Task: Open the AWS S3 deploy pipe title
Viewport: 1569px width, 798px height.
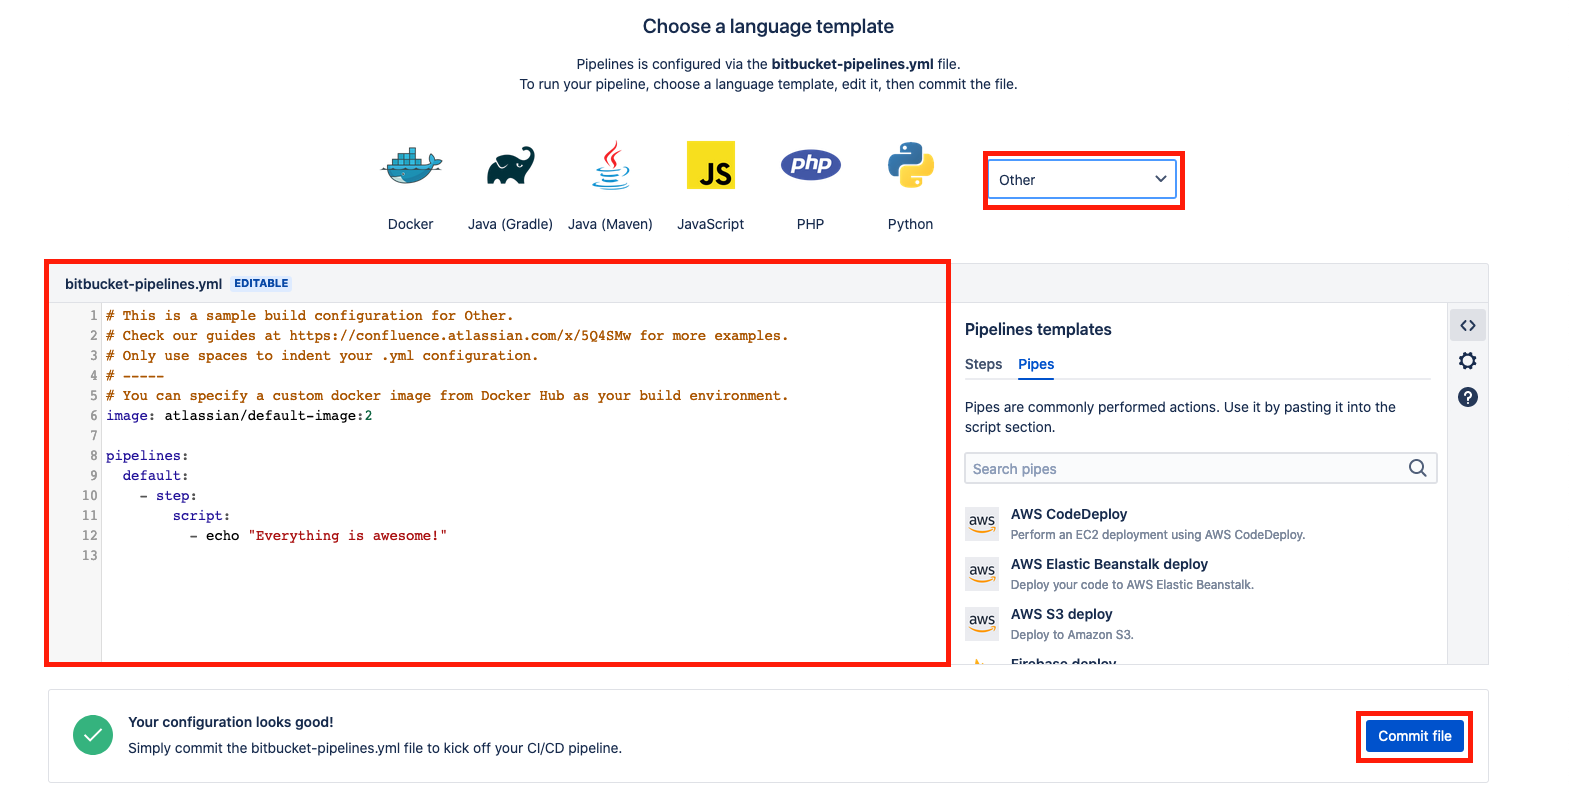Action: click(x=1062, y=614)
